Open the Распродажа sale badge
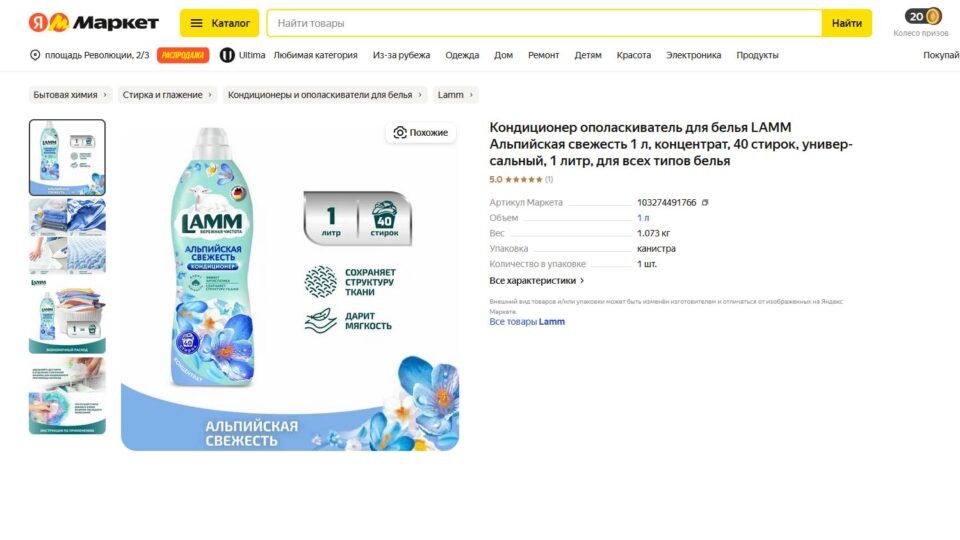The height and width of the screenshot is (540, 960). (183, 55)
